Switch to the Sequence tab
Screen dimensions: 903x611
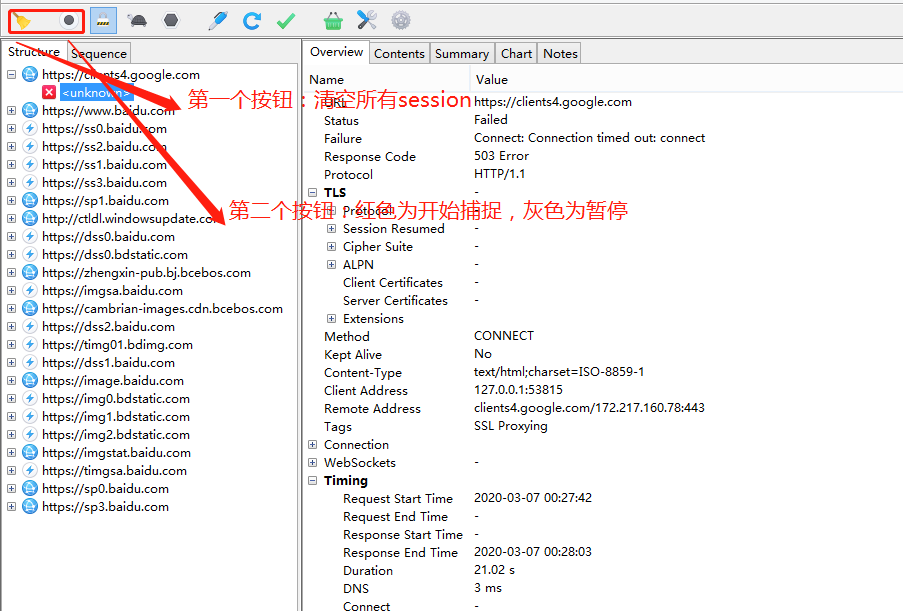coord(99,53)
